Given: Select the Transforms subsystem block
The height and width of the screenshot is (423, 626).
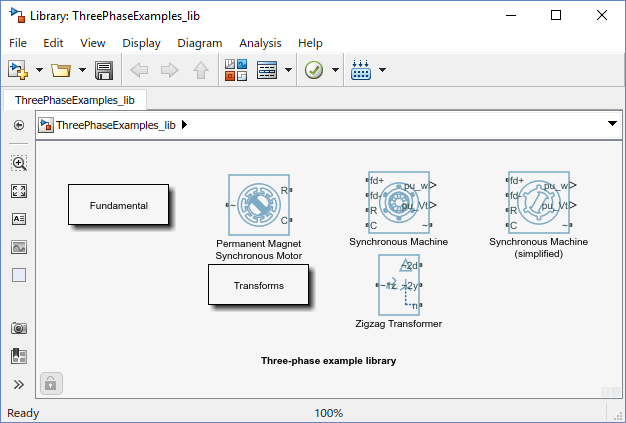Looking at the screenshot, I should tap(258, 285).
